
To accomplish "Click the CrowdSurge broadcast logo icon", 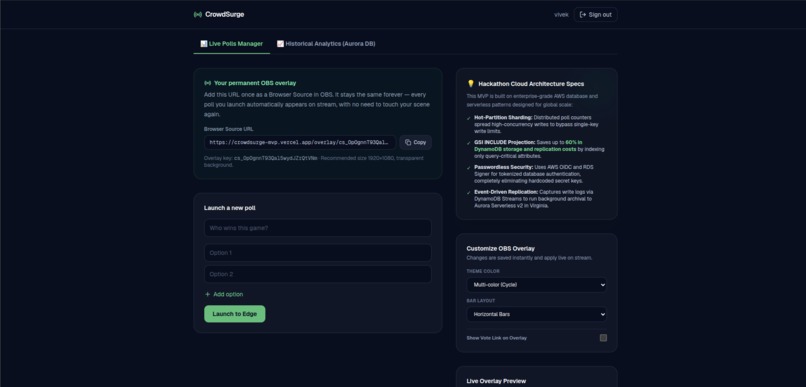I will [197, 14].
